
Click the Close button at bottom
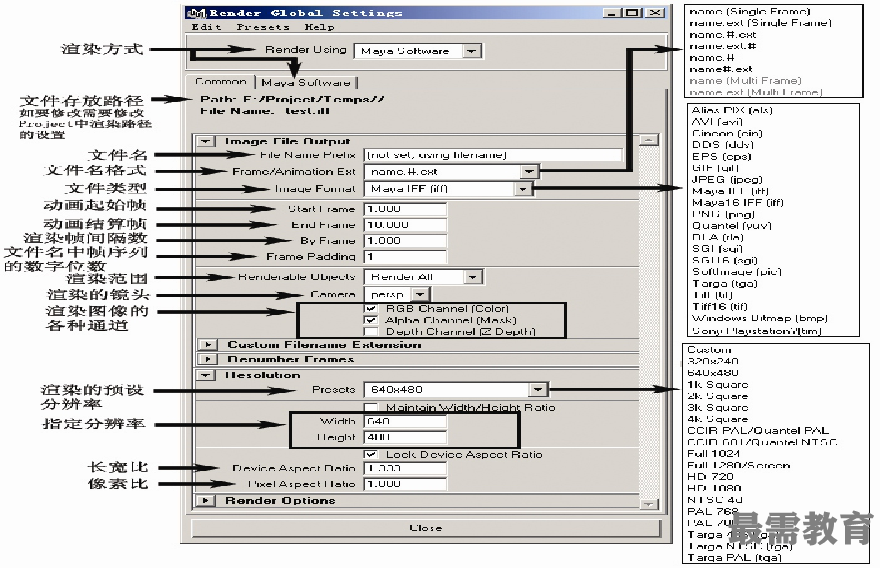tap(426, 528)
